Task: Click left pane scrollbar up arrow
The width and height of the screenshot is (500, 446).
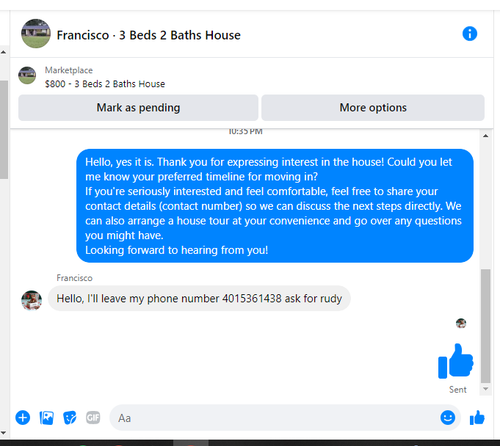Action: (4, 52)
